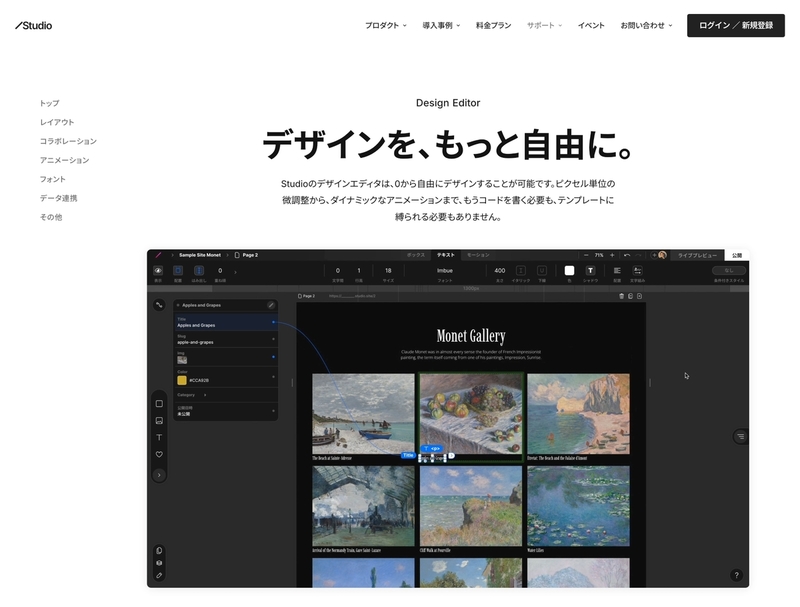Click the add page icon above canvas

click(x=639, y=296)
